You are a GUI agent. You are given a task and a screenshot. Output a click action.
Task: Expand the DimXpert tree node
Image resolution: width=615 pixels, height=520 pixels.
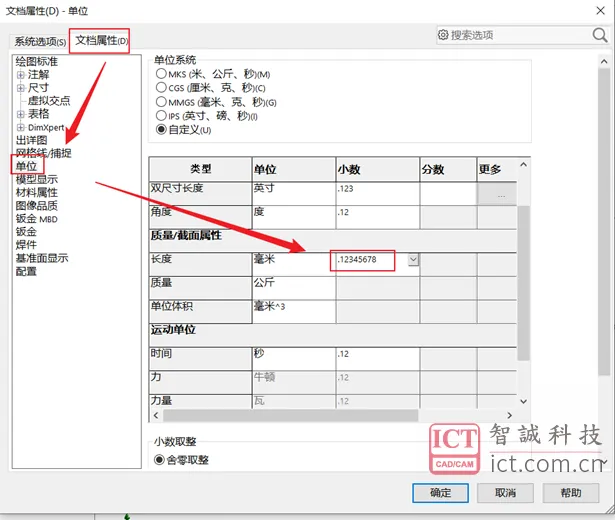(21, 127)
